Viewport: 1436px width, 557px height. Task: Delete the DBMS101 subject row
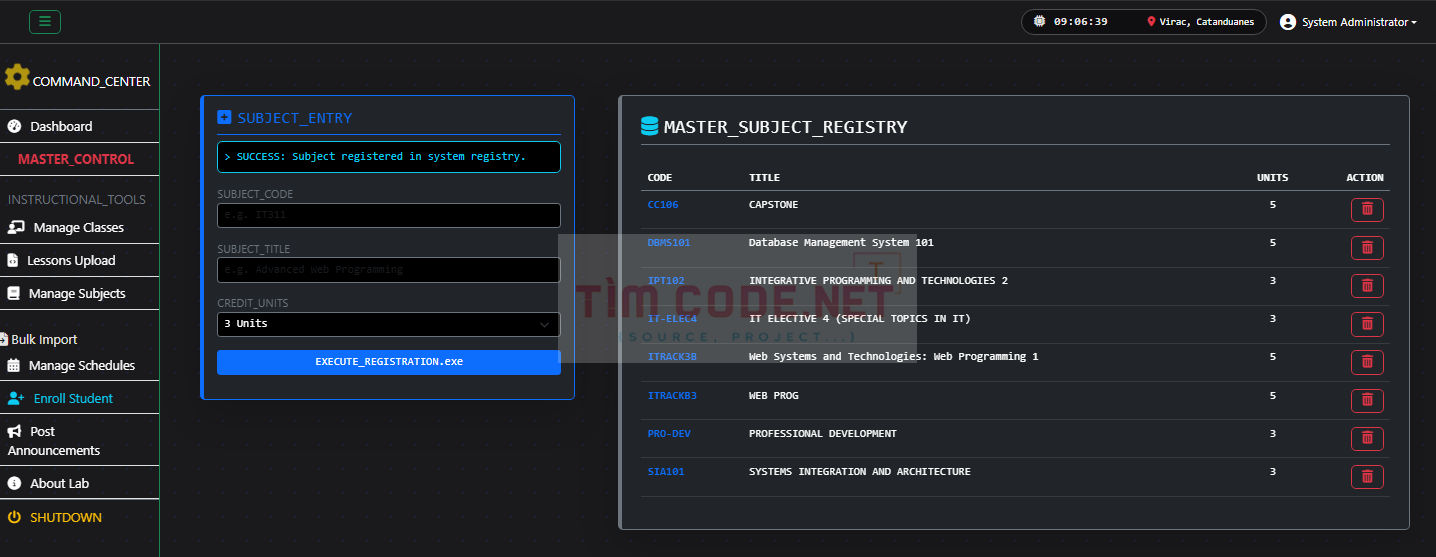coord(1367,247)
